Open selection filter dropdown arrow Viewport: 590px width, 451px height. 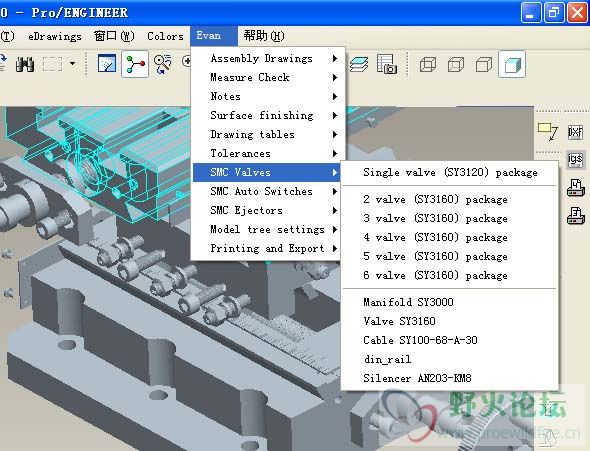[72, 64]
